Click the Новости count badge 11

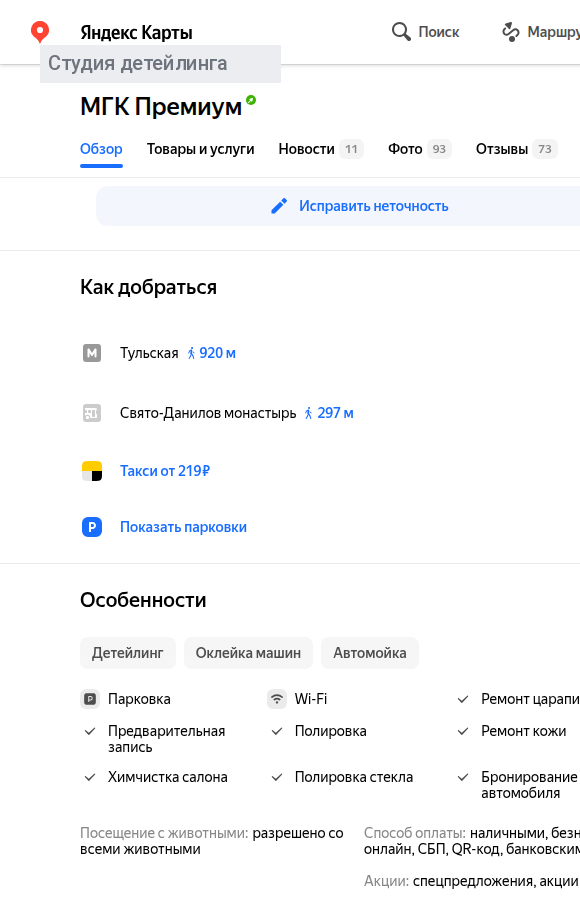[x=351, y=149]
